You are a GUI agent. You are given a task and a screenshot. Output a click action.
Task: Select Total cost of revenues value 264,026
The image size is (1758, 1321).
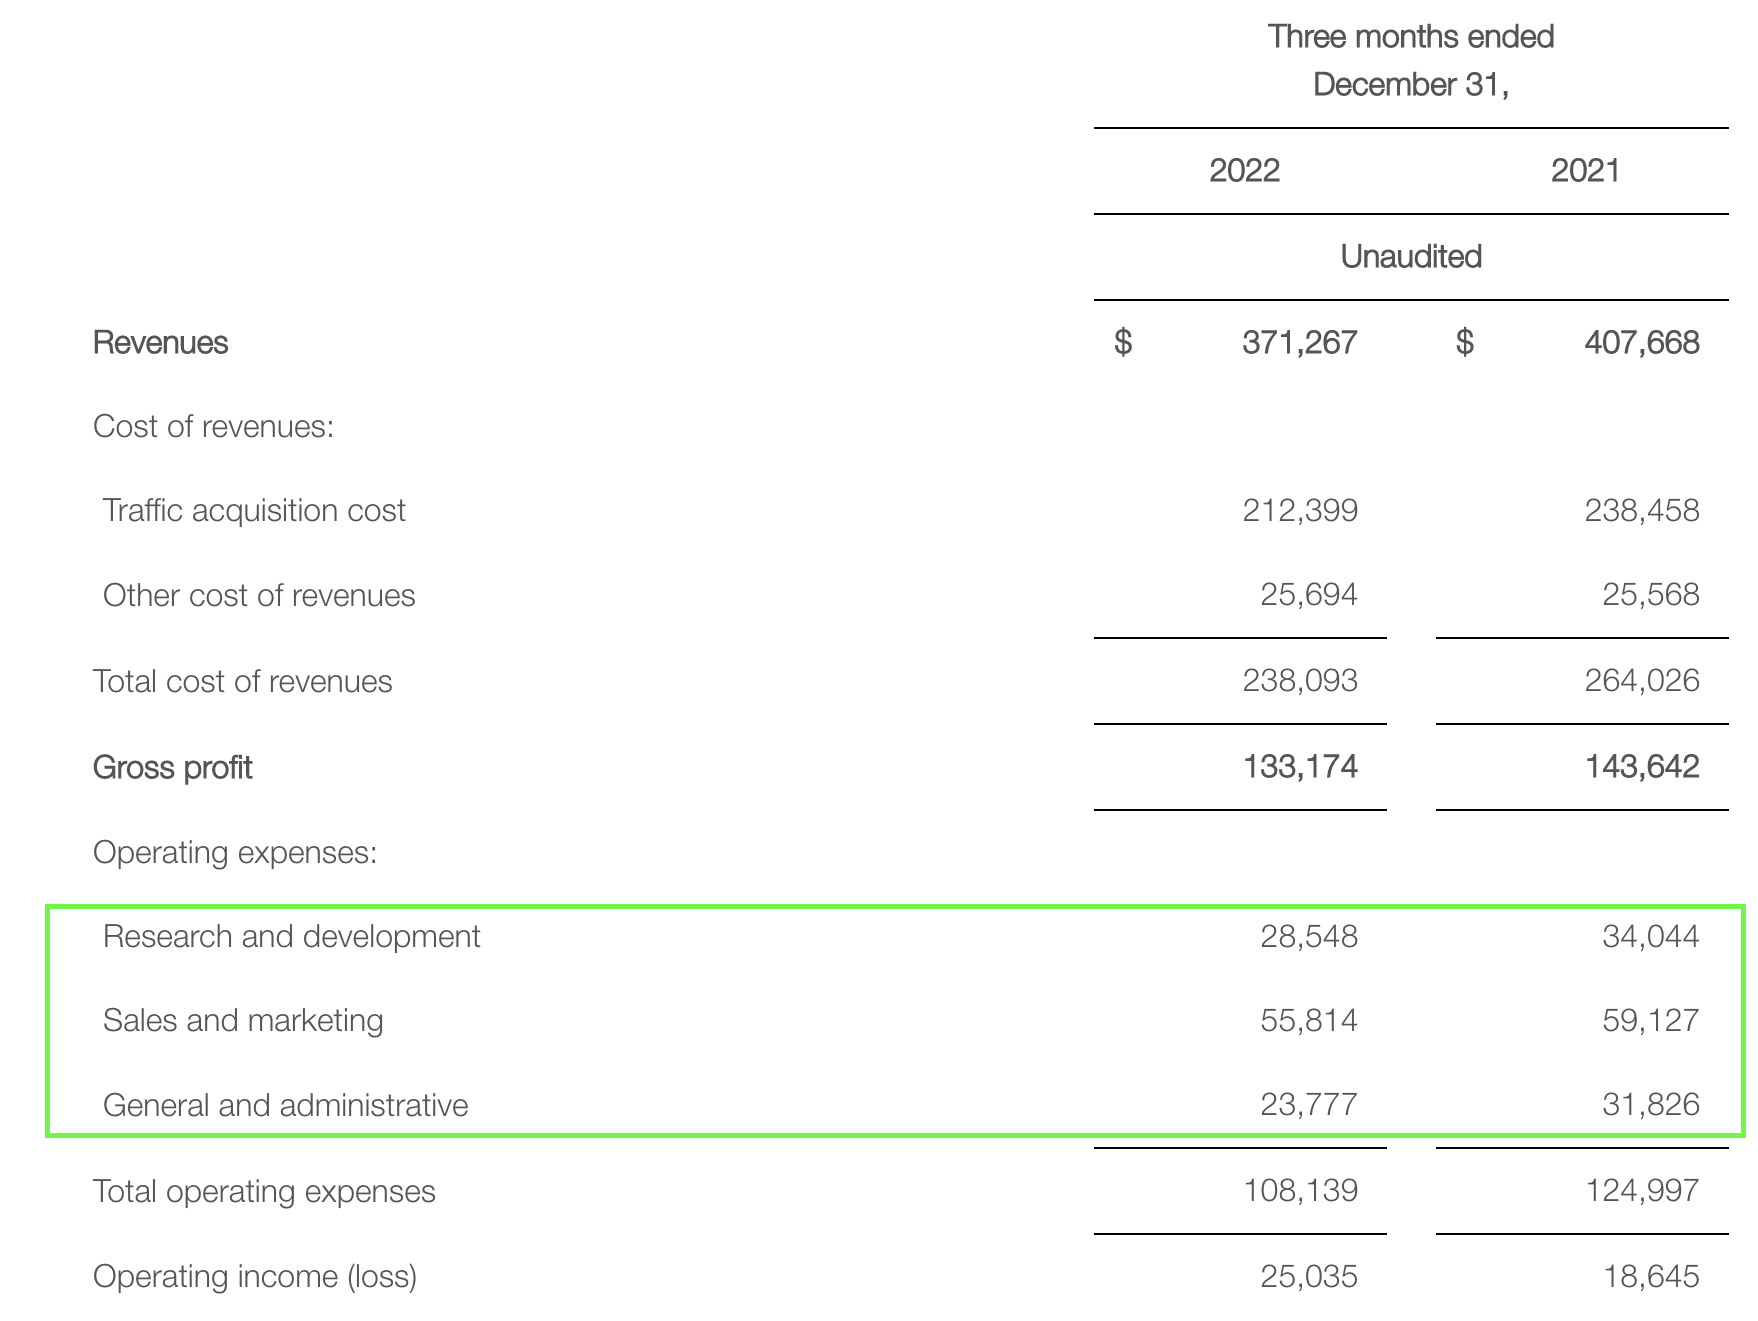pyautogui.click(x=1642, y=681)
